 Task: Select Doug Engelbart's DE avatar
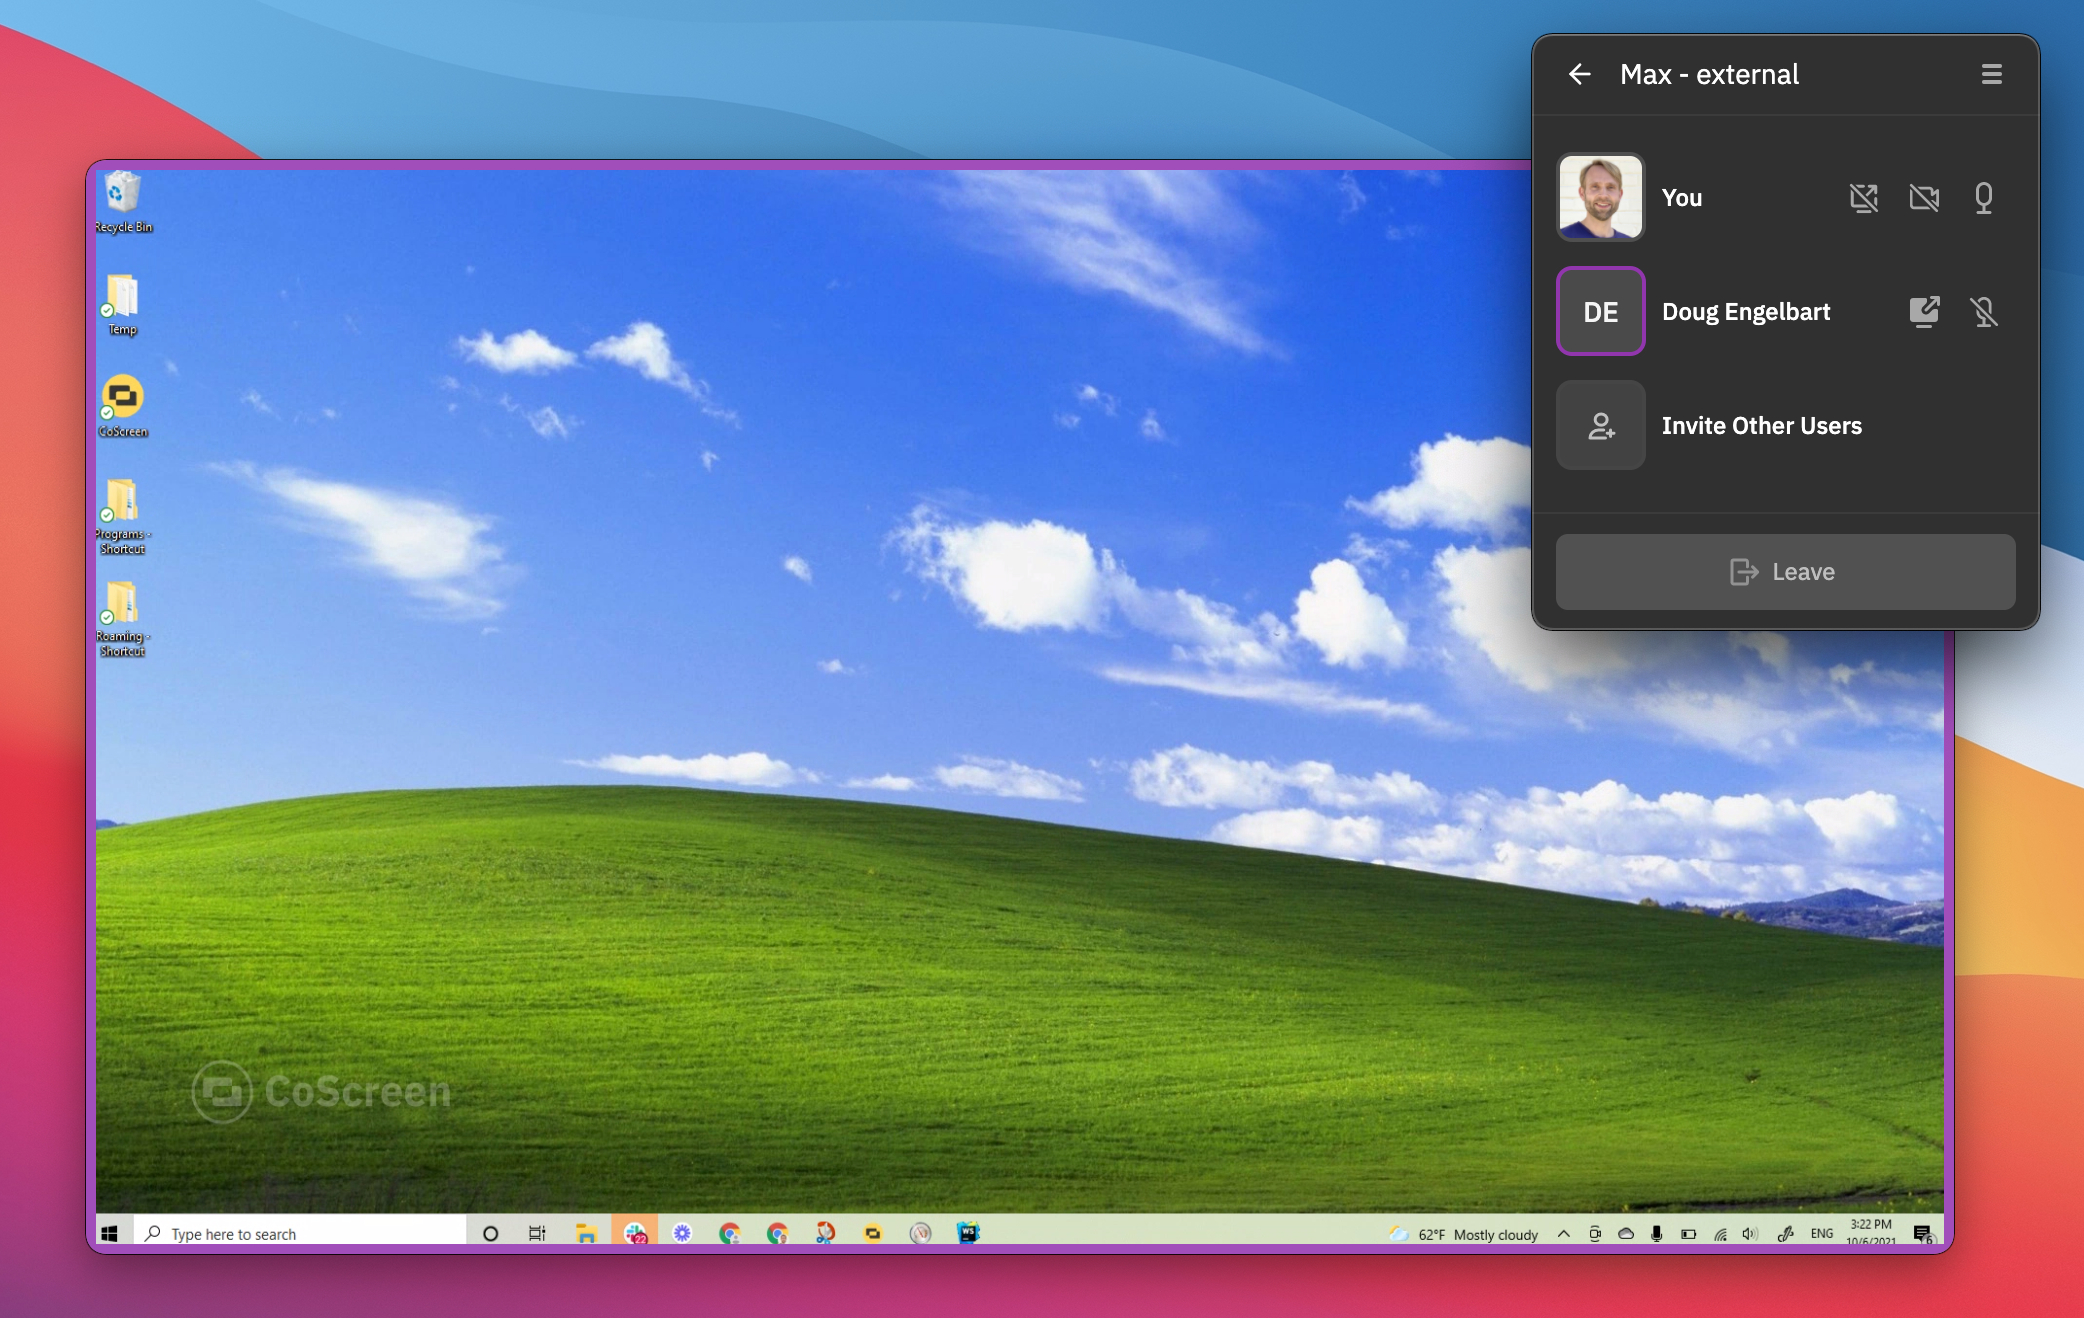click(1600, 311)
